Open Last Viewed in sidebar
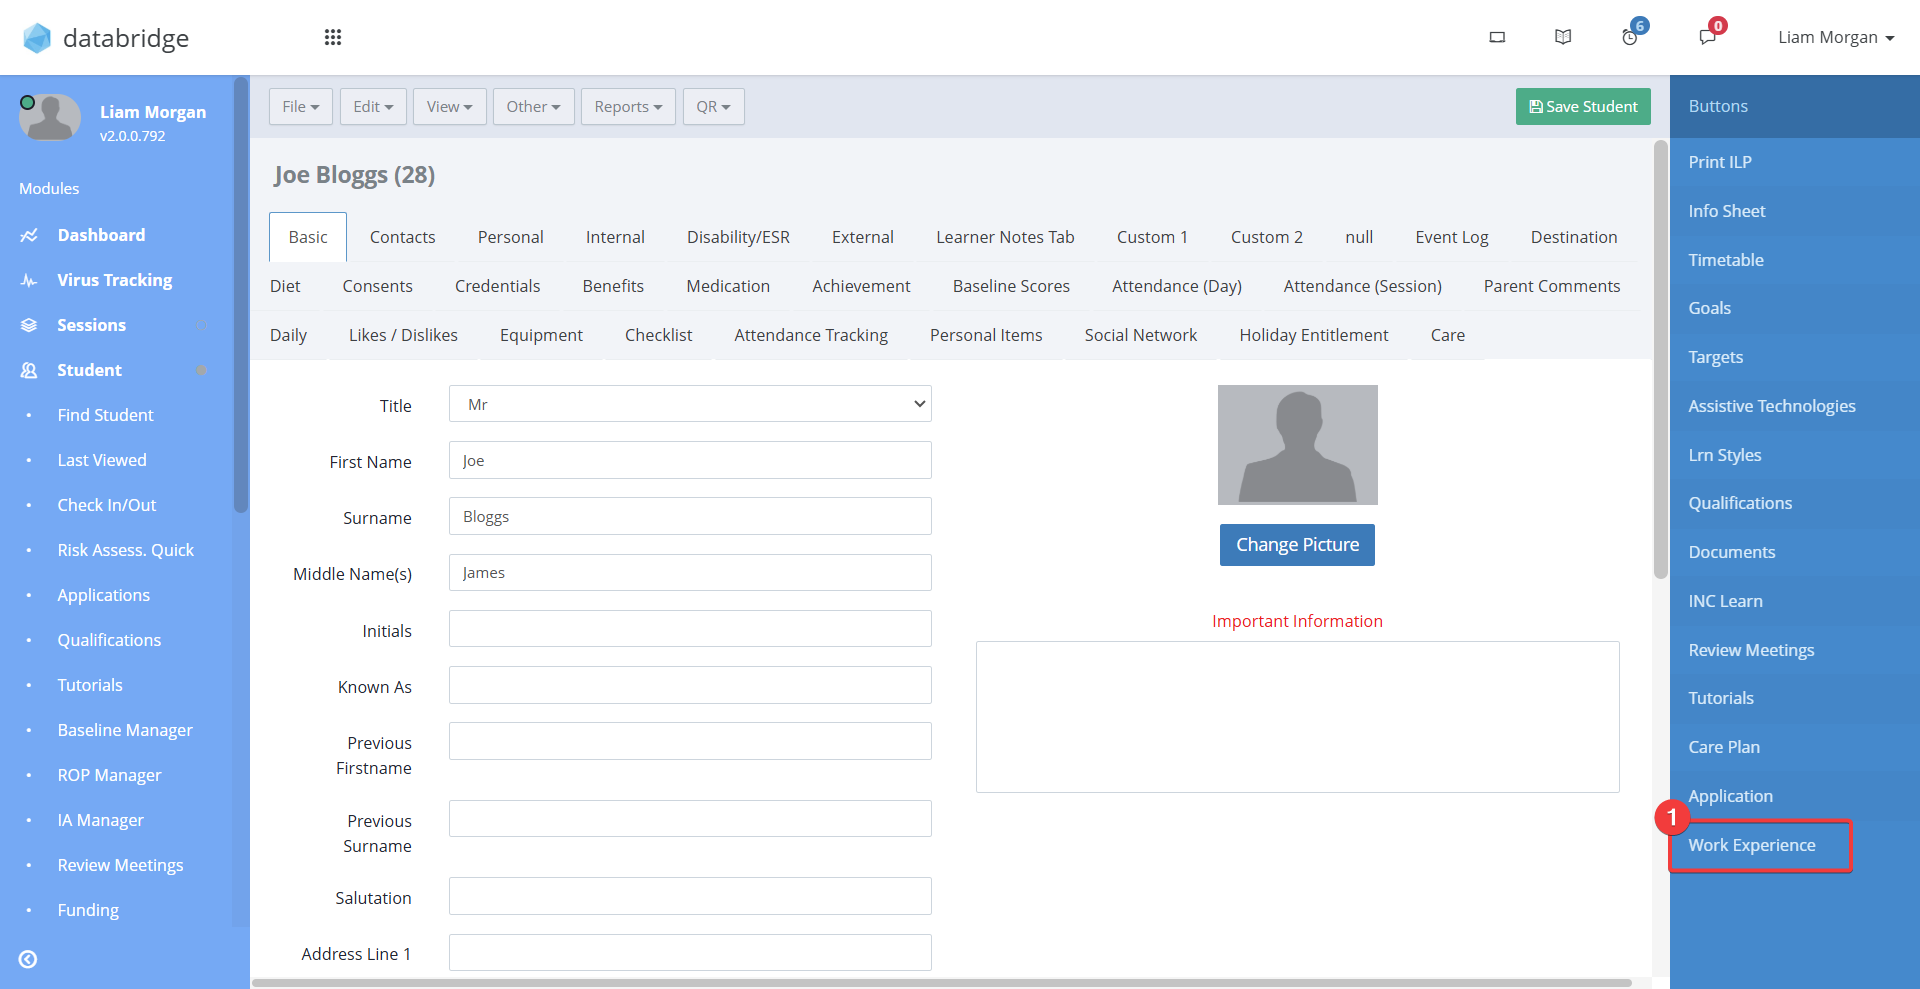This screenshot has height=989, width=1920. 102,460
